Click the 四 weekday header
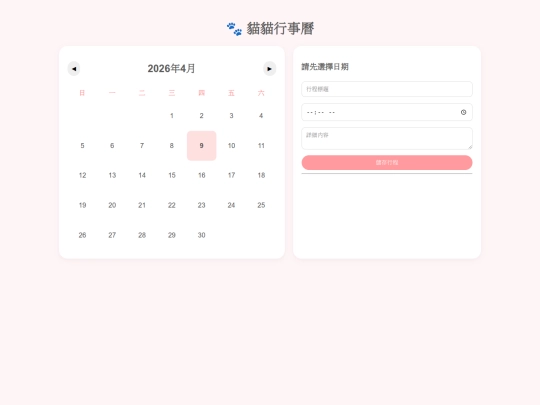Image resolution: width=540 pixels, height=405 pixels. [201, 93]
